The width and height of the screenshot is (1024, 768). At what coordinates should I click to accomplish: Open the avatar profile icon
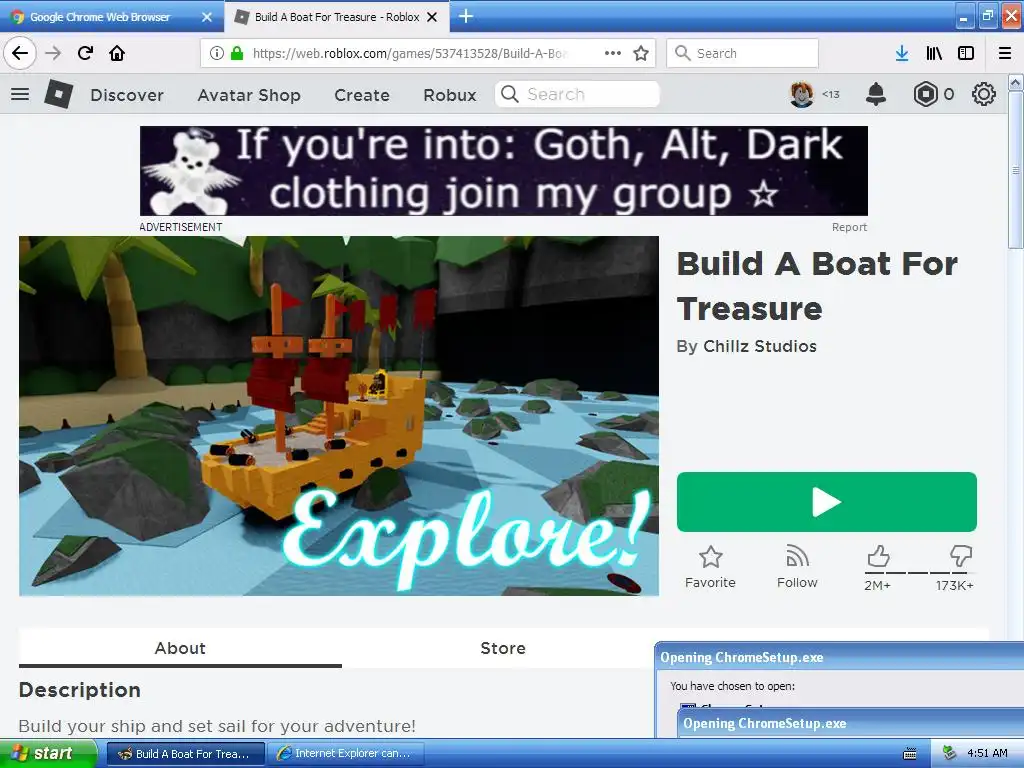(x=802, y=95)
